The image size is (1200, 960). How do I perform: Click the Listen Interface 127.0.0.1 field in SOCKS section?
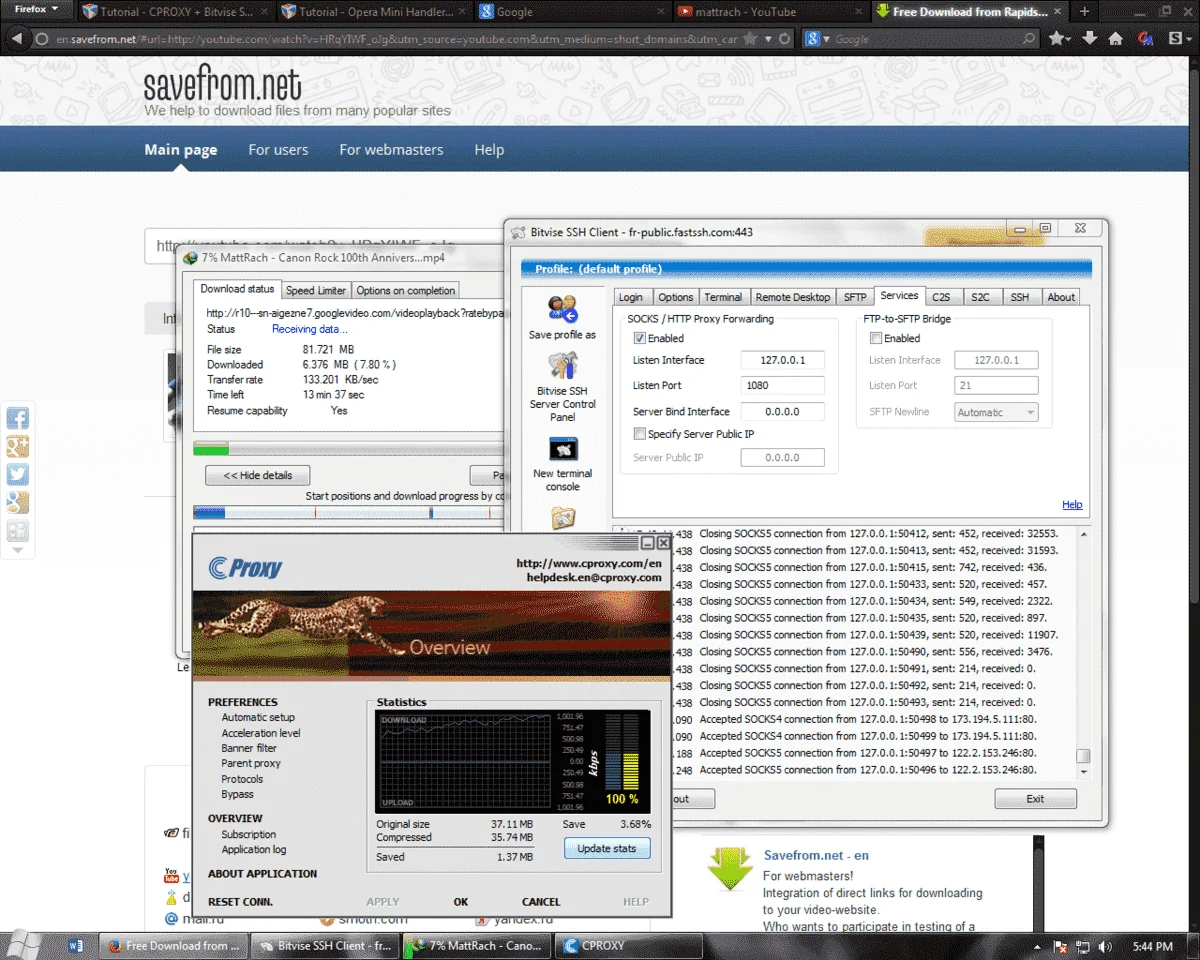point(782,360)
